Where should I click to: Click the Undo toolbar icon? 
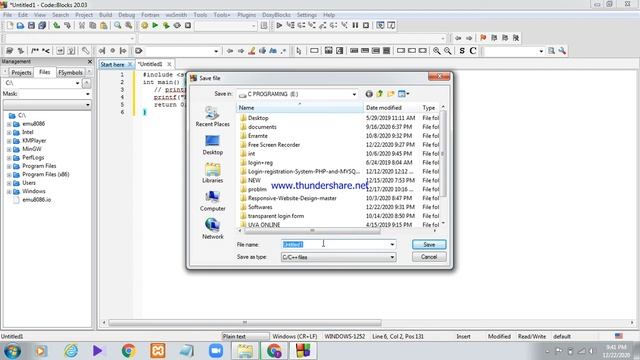tap(57, 26)
